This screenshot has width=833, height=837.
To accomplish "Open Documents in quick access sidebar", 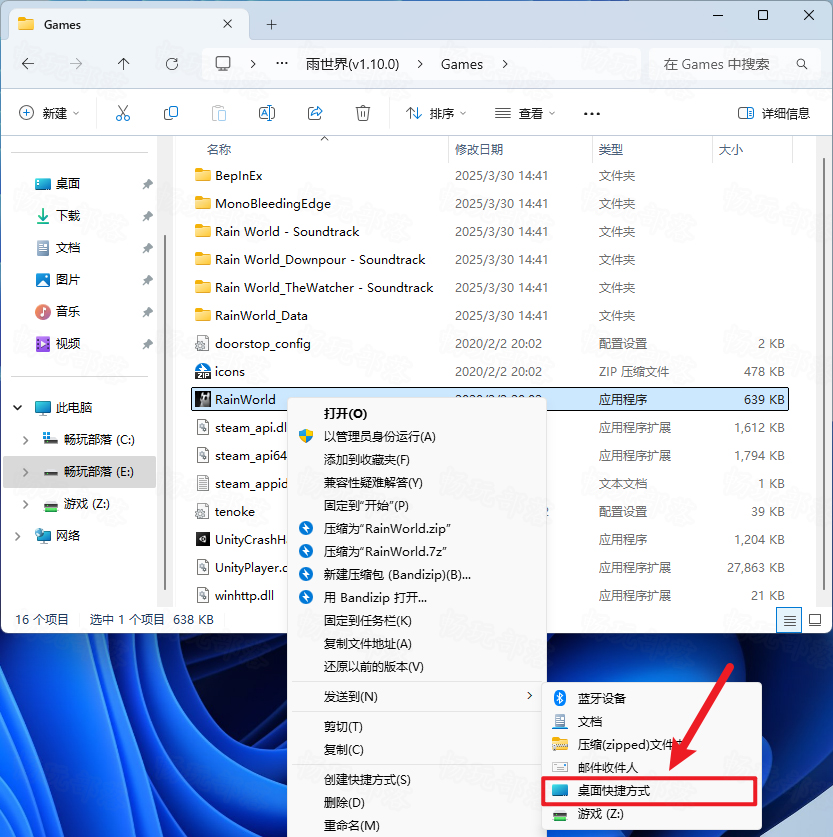I will (68, 248).
